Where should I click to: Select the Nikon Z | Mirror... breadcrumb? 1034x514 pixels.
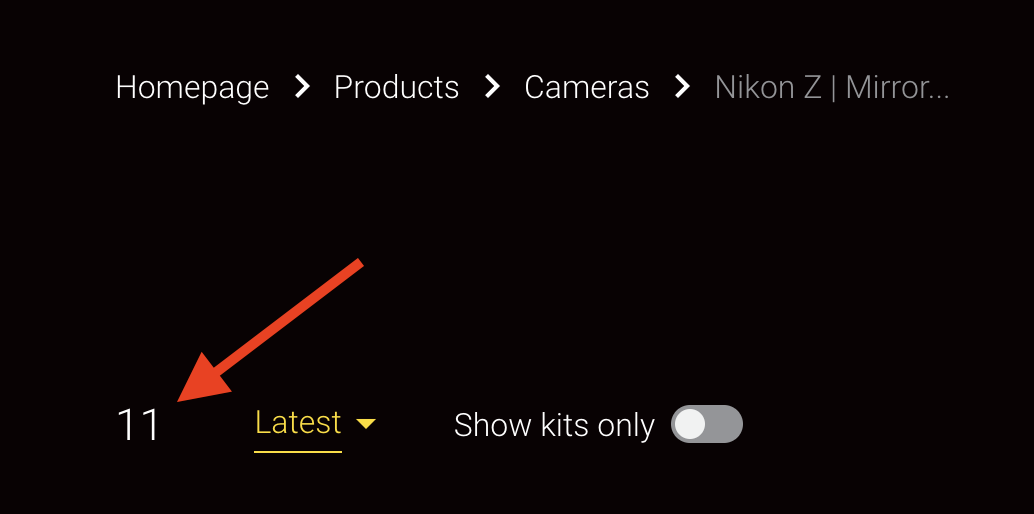tap(831, 88)
